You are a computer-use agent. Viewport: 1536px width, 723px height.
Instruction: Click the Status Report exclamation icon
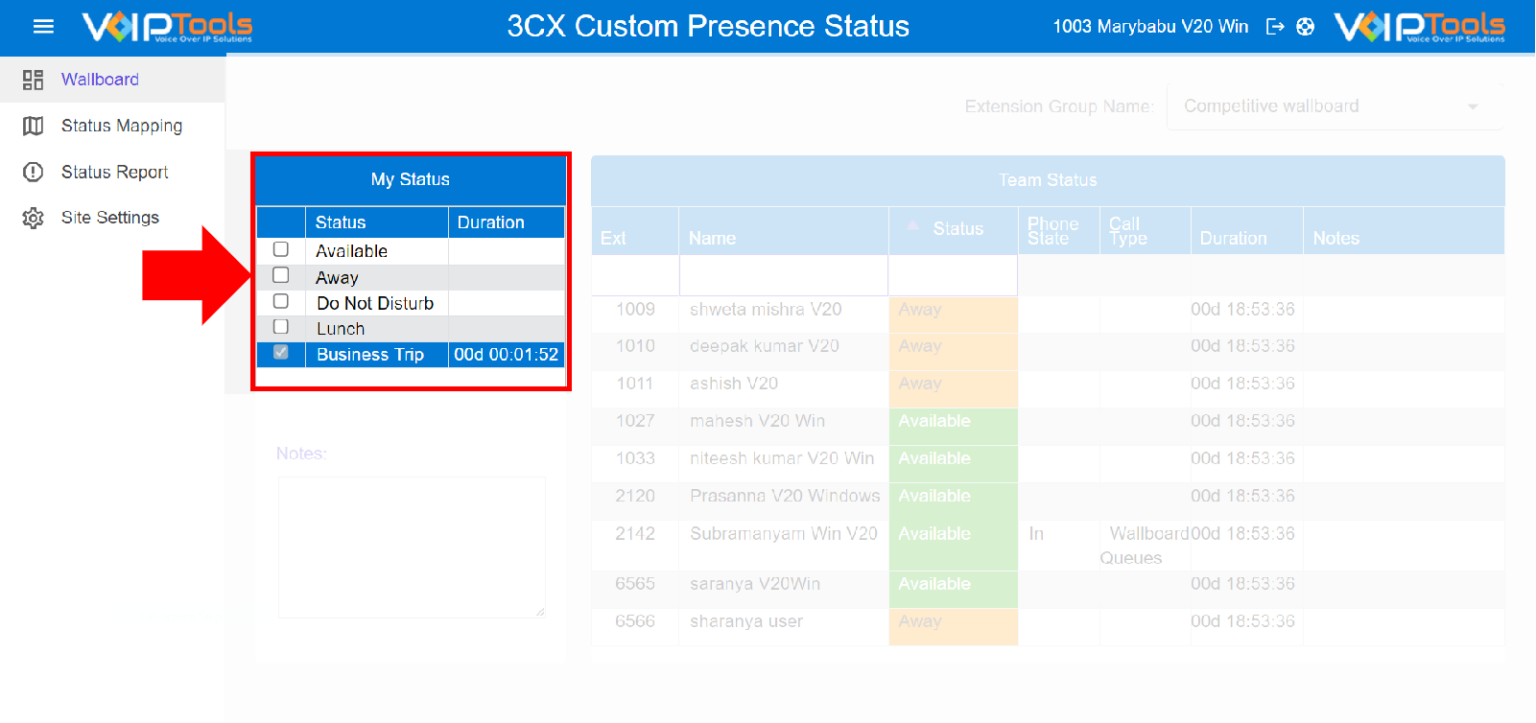[33, 171]
